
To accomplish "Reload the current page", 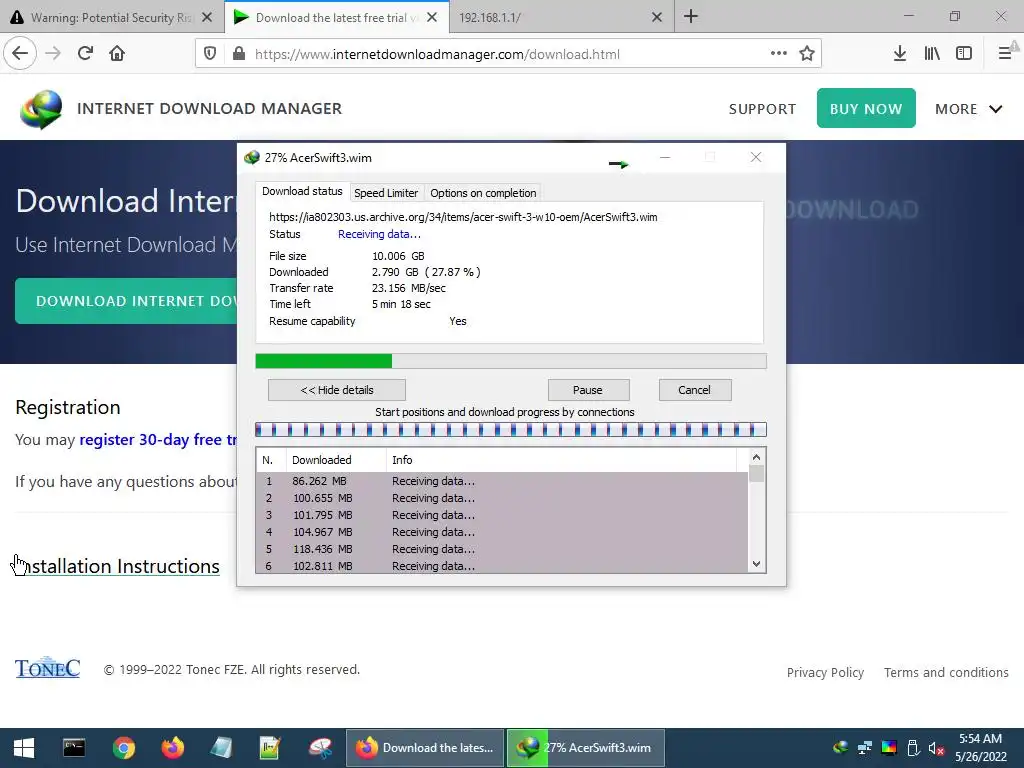I will 85,53.
